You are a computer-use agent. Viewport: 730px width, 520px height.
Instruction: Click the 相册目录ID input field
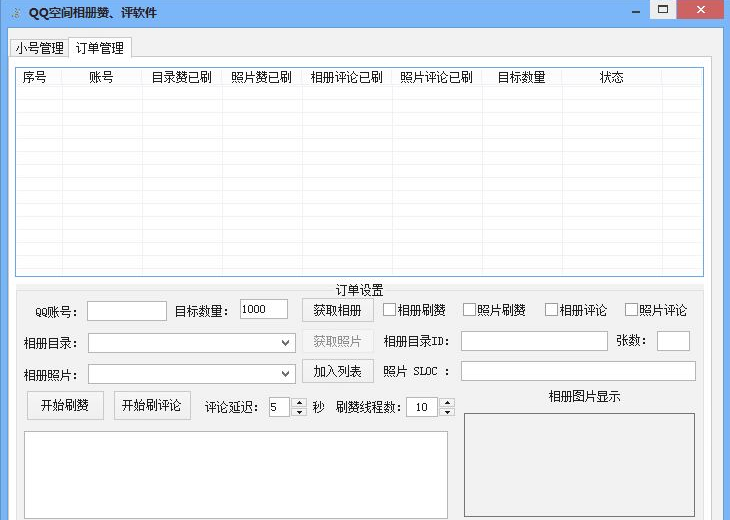coord(534,341)
